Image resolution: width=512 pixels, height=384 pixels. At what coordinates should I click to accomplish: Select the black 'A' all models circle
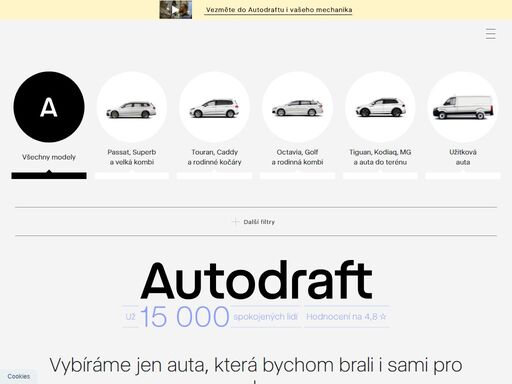(x=49, y=107)
